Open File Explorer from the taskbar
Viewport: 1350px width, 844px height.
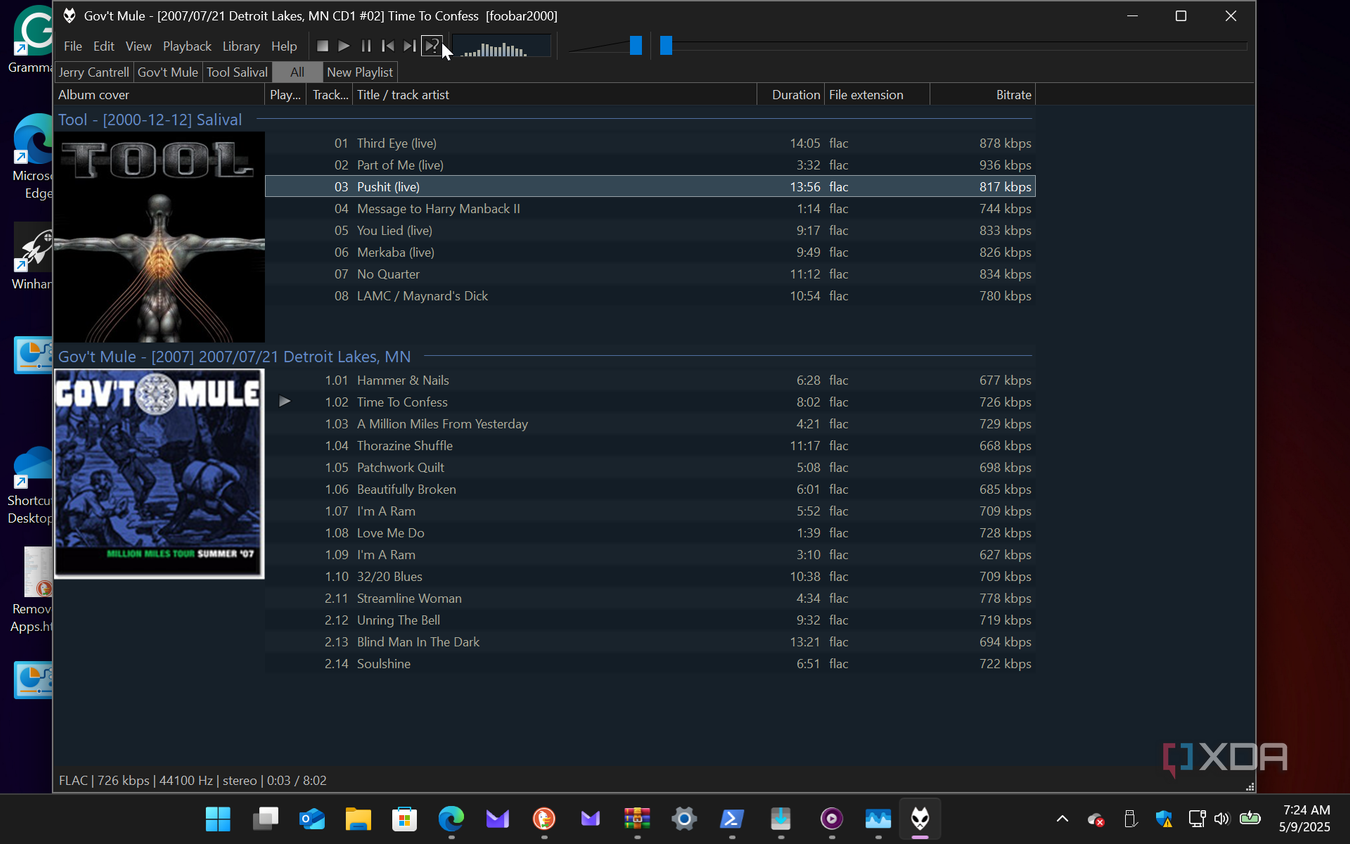coord(358,819)
